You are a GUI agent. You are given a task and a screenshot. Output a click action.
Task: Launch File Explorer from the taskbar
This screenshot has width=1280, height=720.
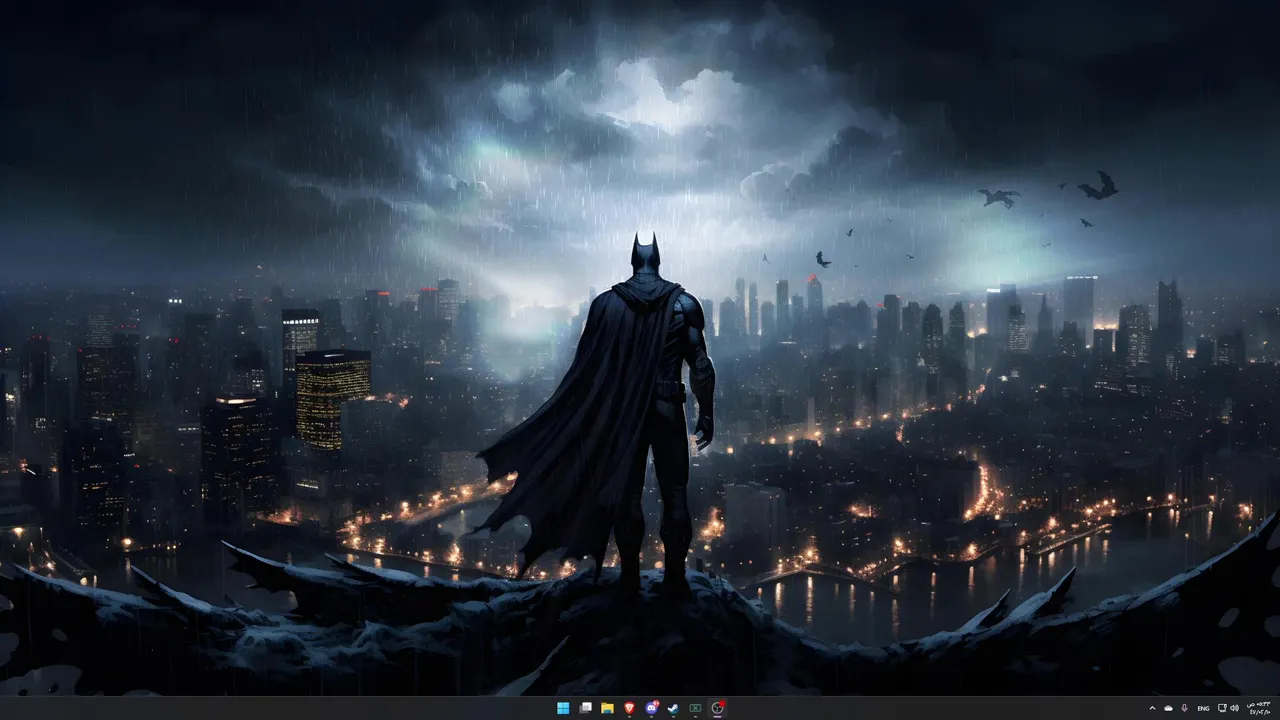click(x=607, y=708)
